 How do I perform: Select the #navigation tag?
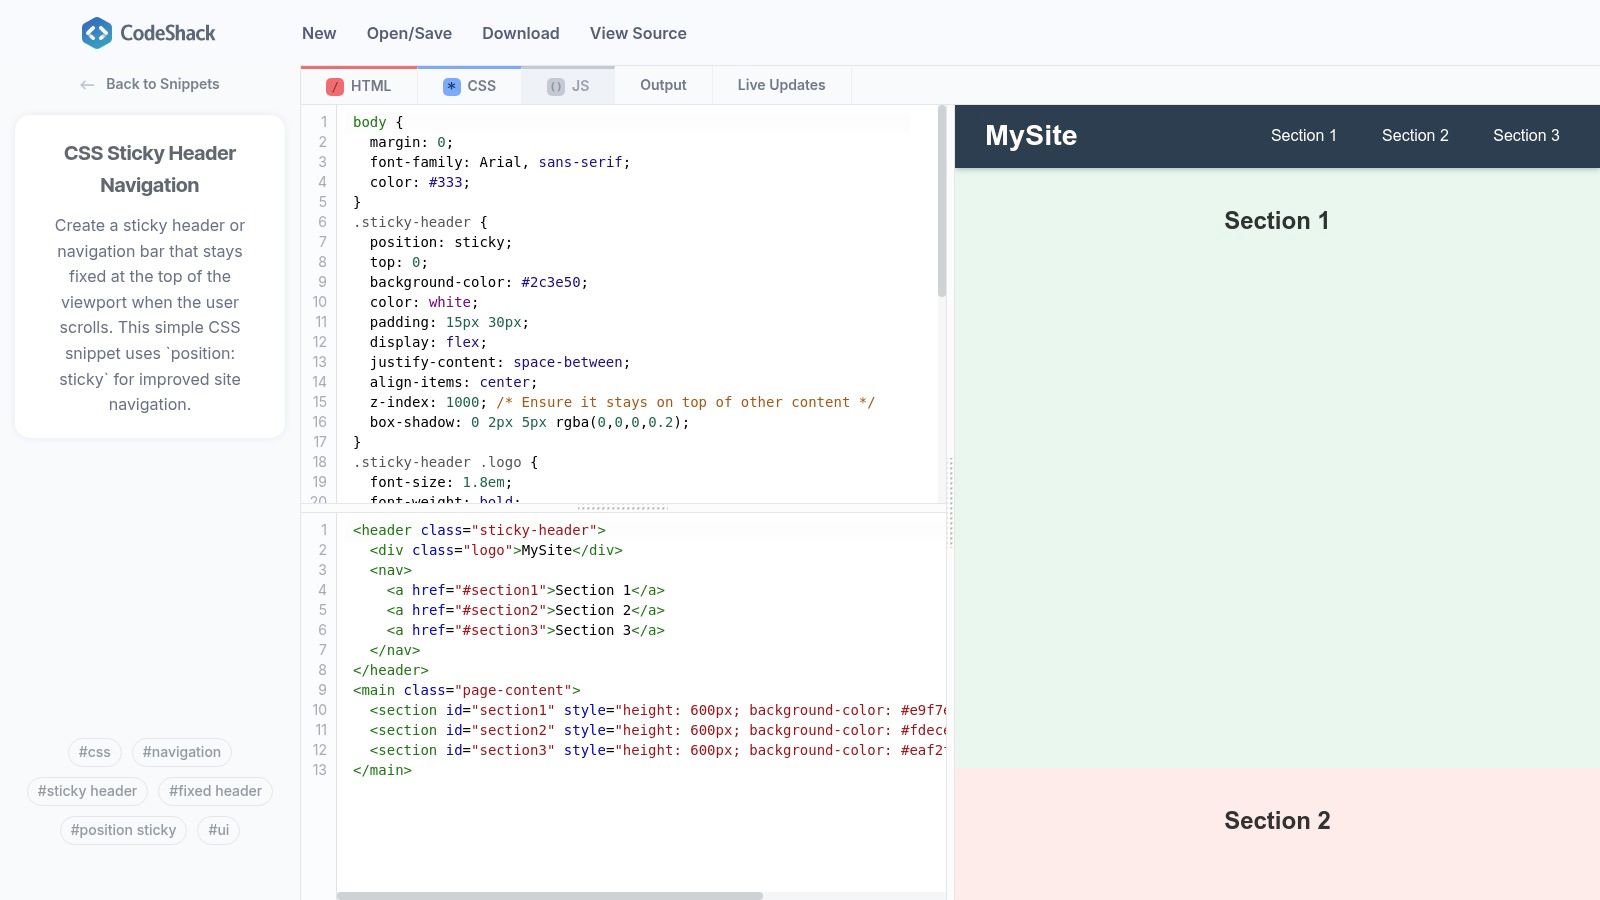[x=182, y=752]
